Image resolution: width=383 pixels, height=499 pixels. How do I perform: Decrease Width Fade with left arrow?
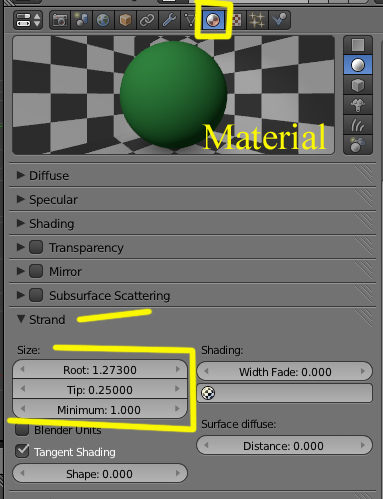206,371
